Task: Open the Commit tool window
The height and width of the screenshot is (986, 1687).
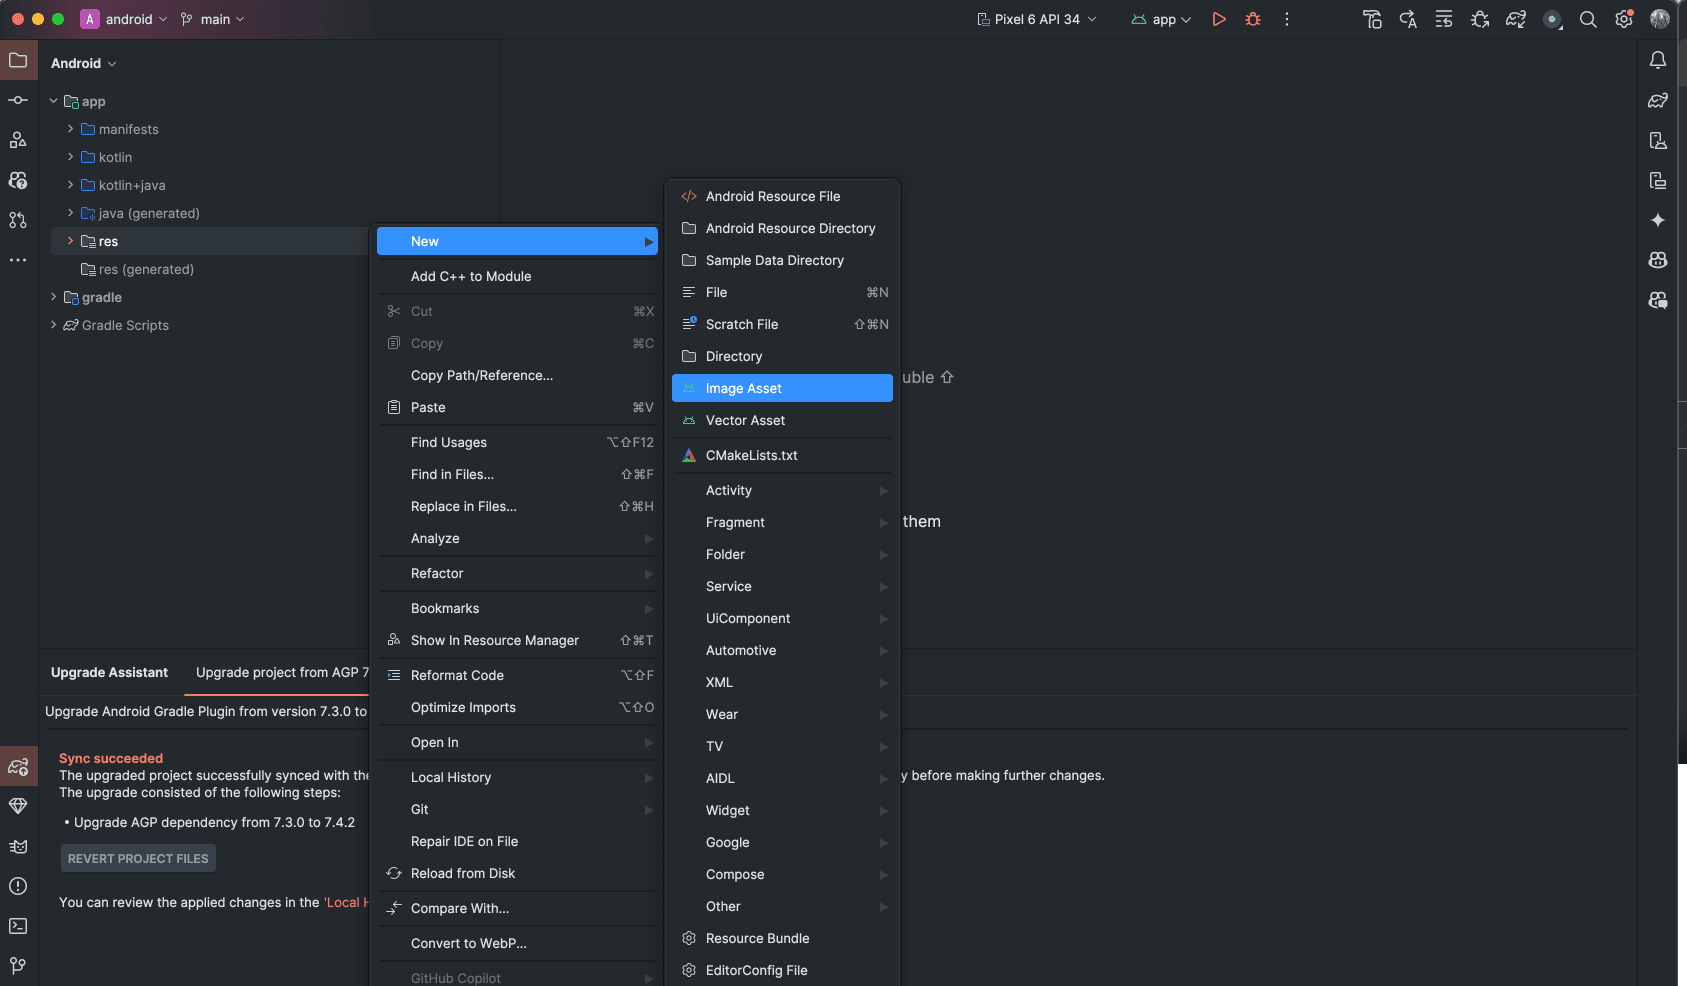Action: [x=18, y=100]
